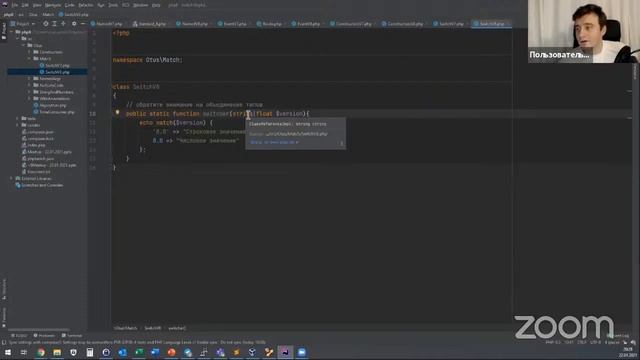The image size is (640, 360).
Task: Open Microsoft Teams from the taskbar
Action: [x=220, y=352]
